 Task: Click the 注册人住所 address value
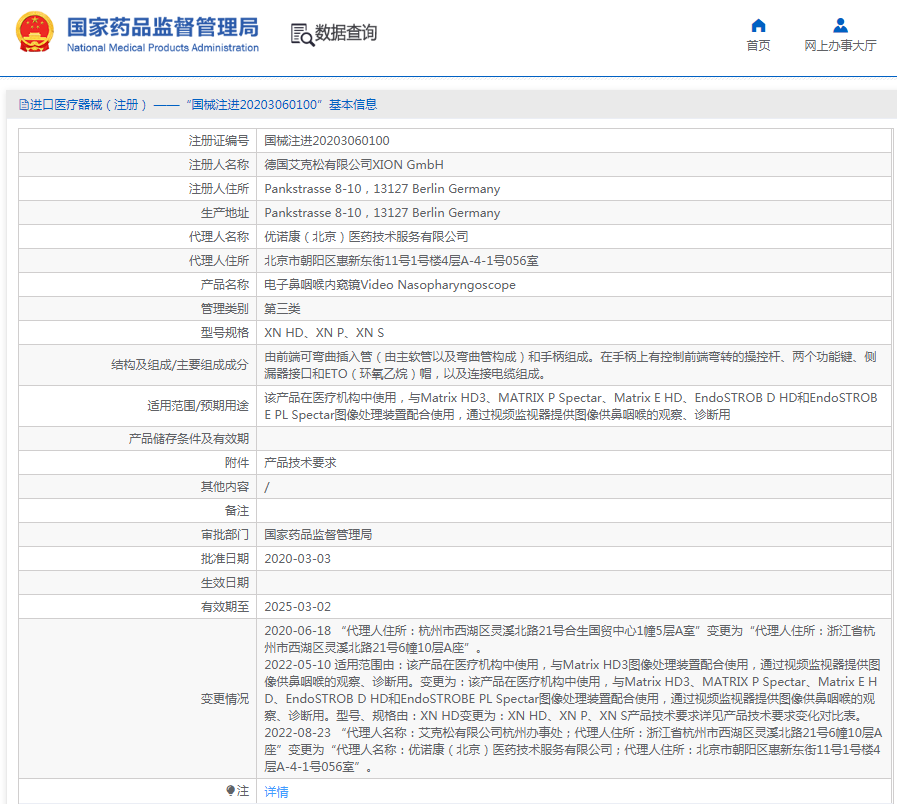point(382,189)
